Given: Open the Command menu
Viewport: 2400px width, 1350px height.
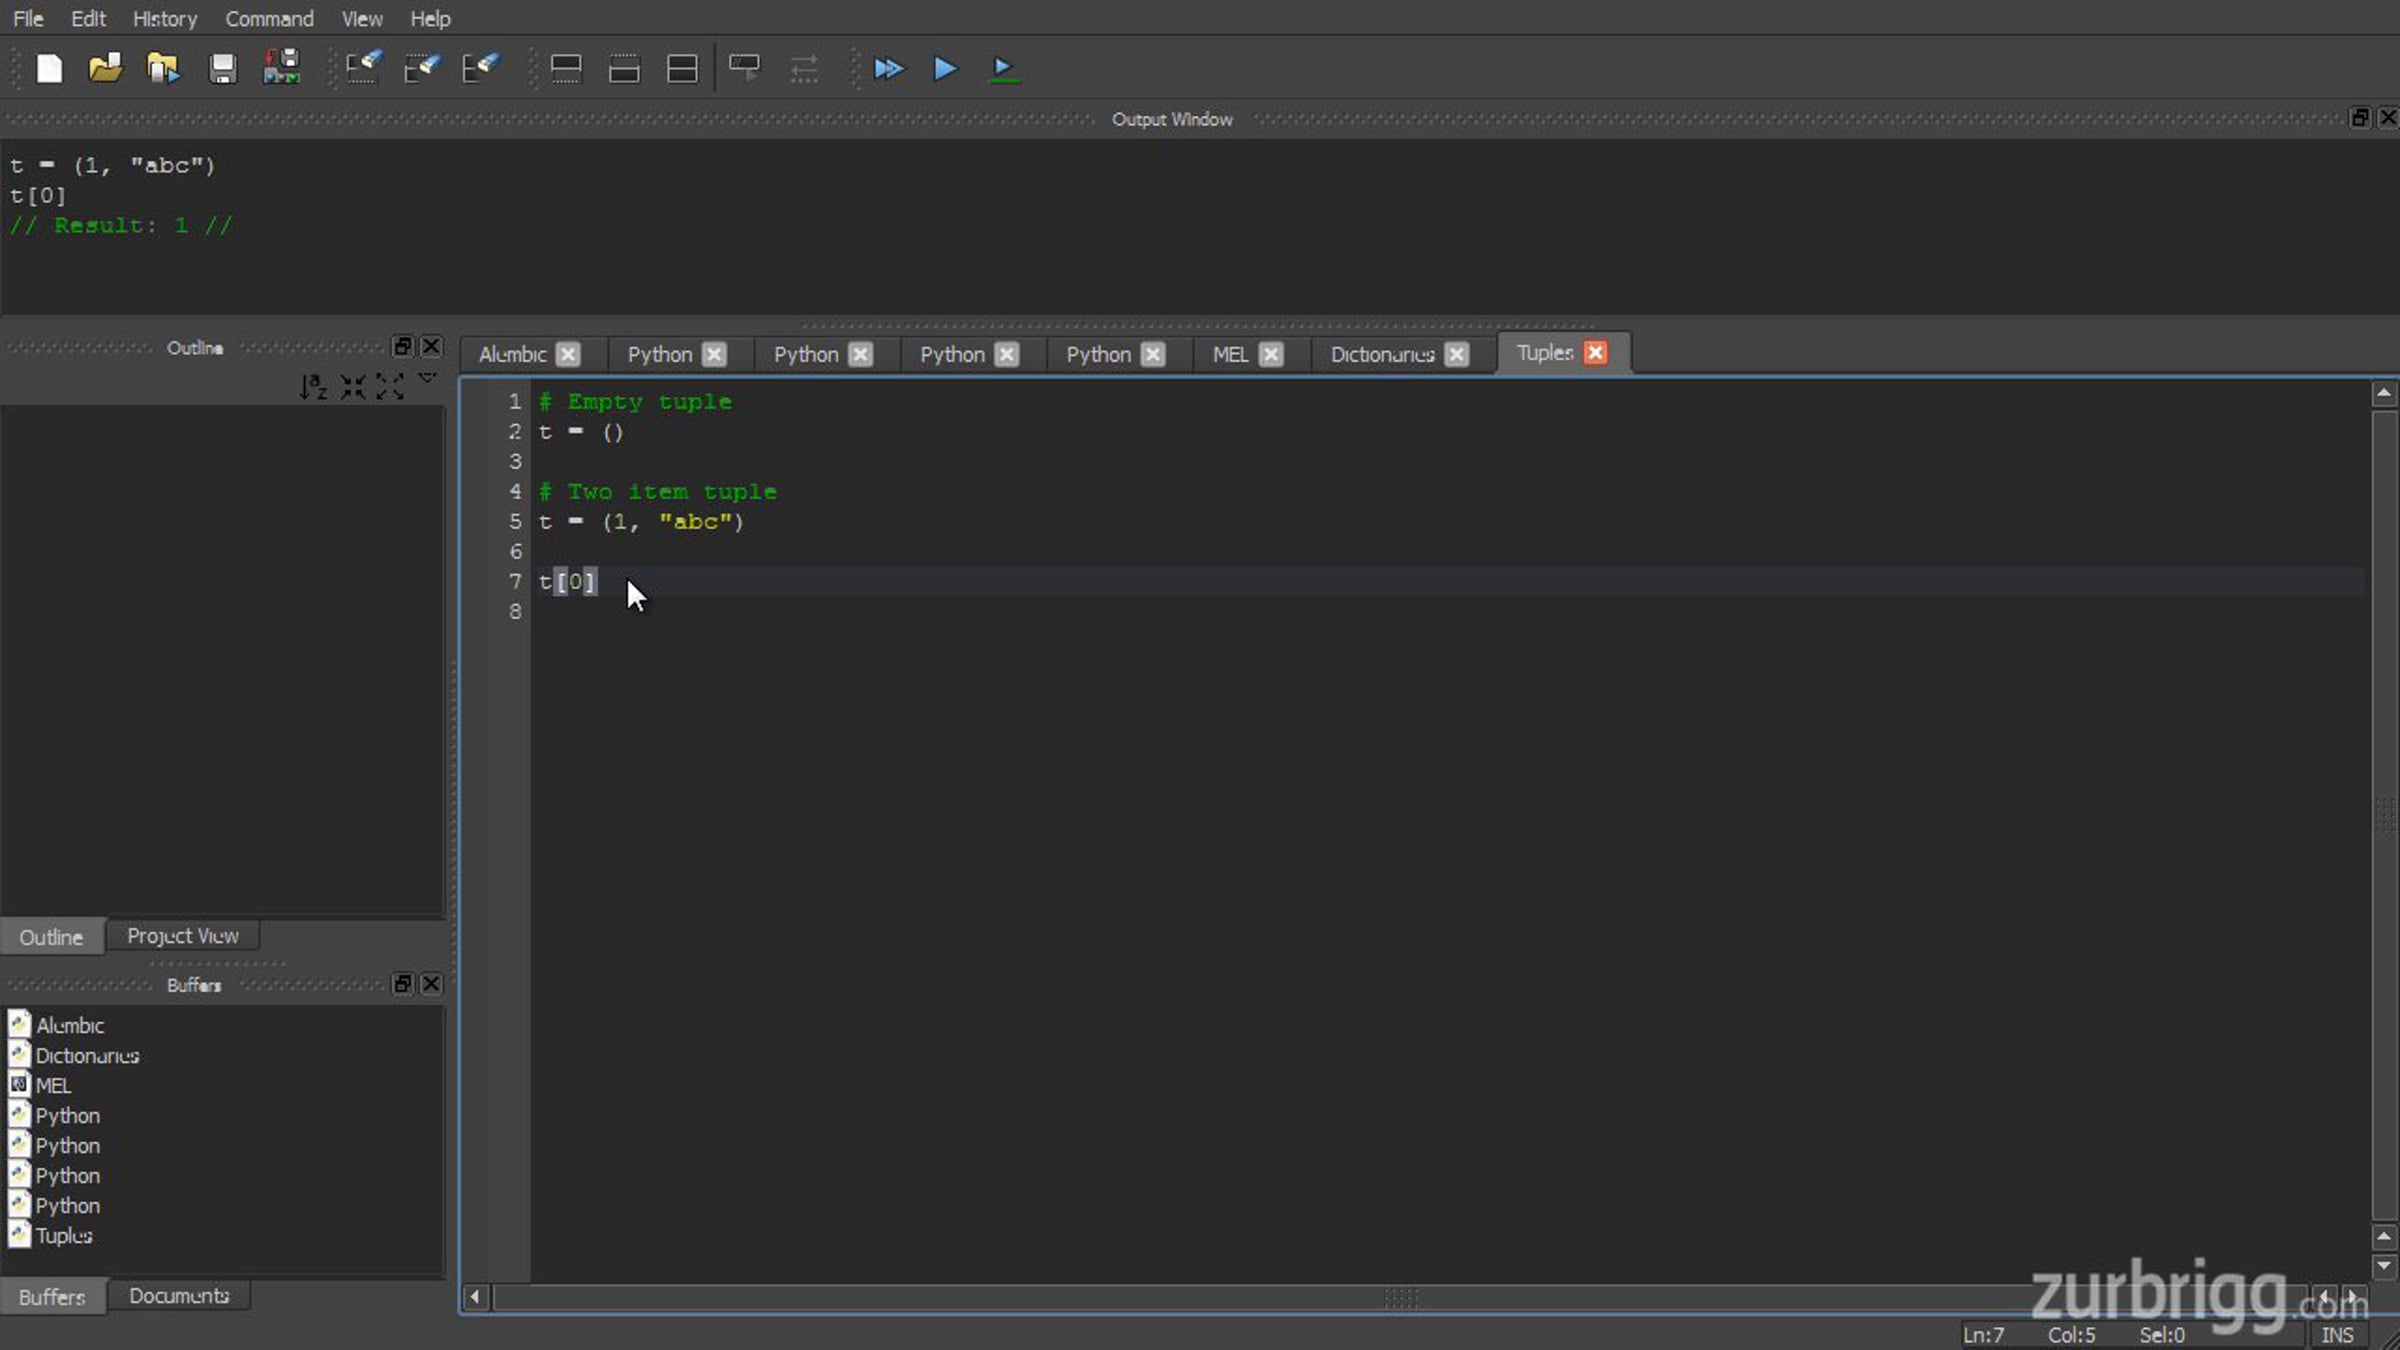Looking at the screenshot, I should click(269, 18).
